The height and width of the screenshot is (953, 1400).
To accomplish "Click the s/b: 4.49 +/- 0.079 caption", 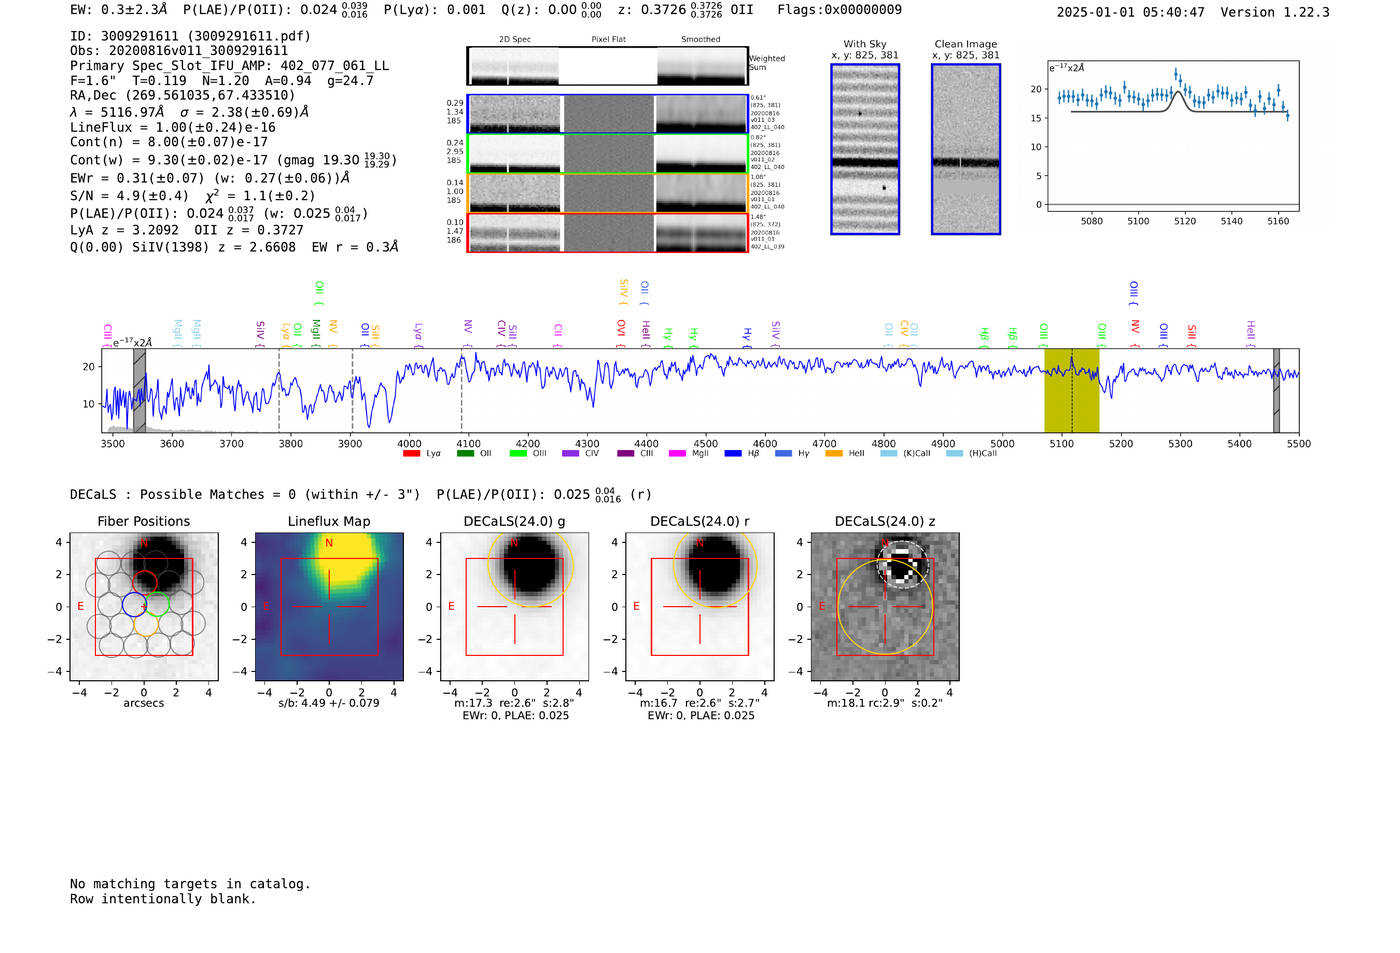I will 329,703.
